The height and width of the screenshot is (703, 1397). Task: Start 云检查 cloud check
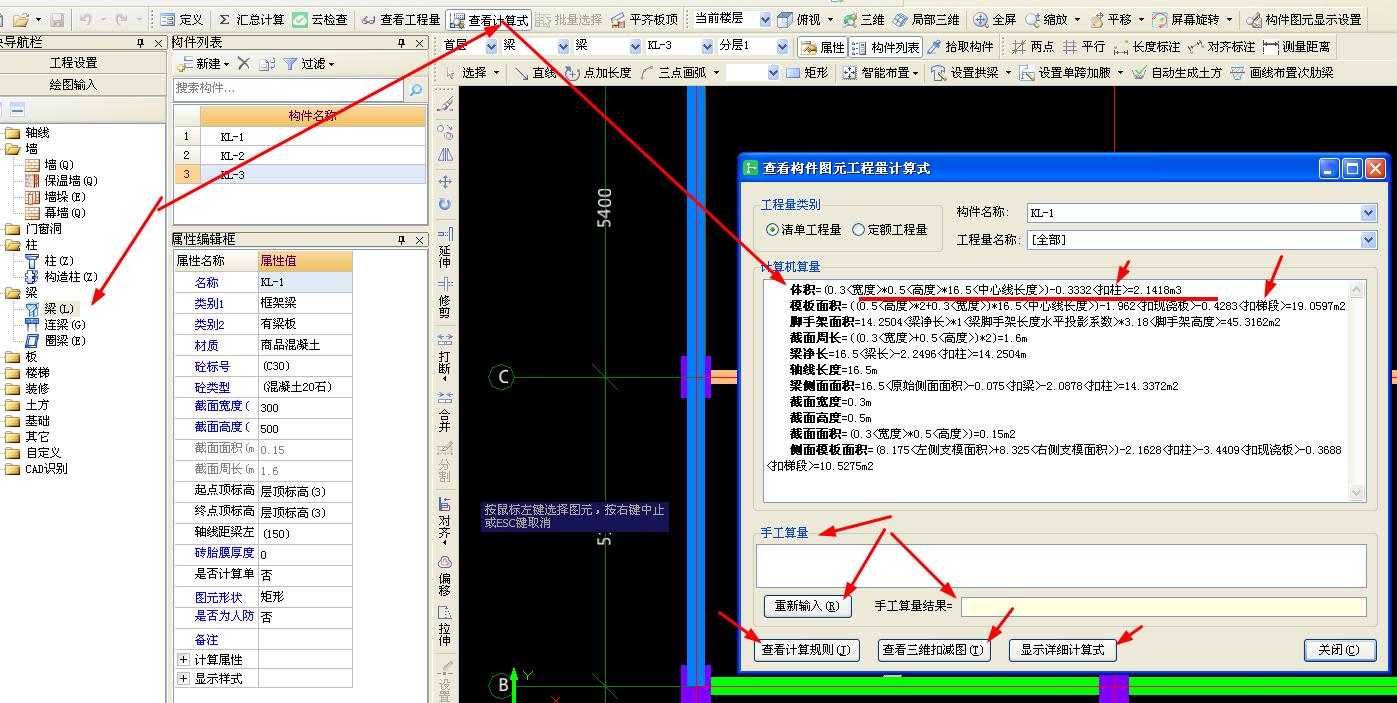321,20
